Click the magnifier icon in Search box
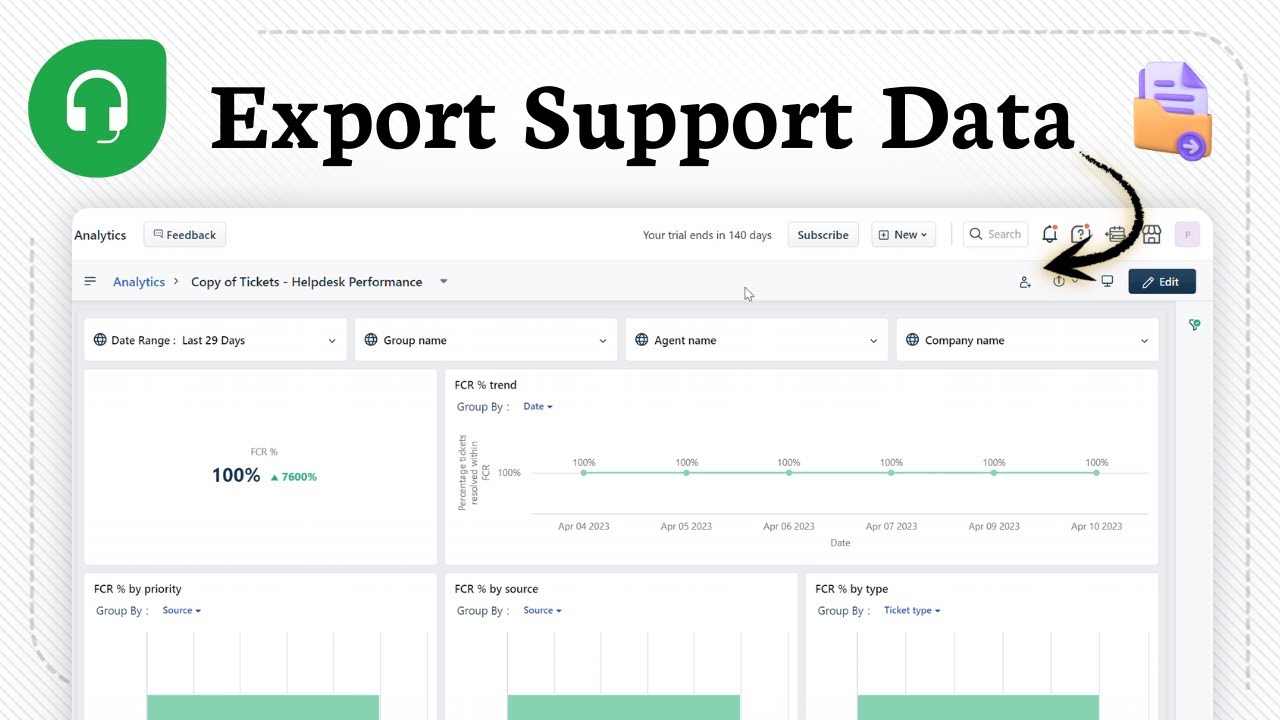 click(977, 234)
